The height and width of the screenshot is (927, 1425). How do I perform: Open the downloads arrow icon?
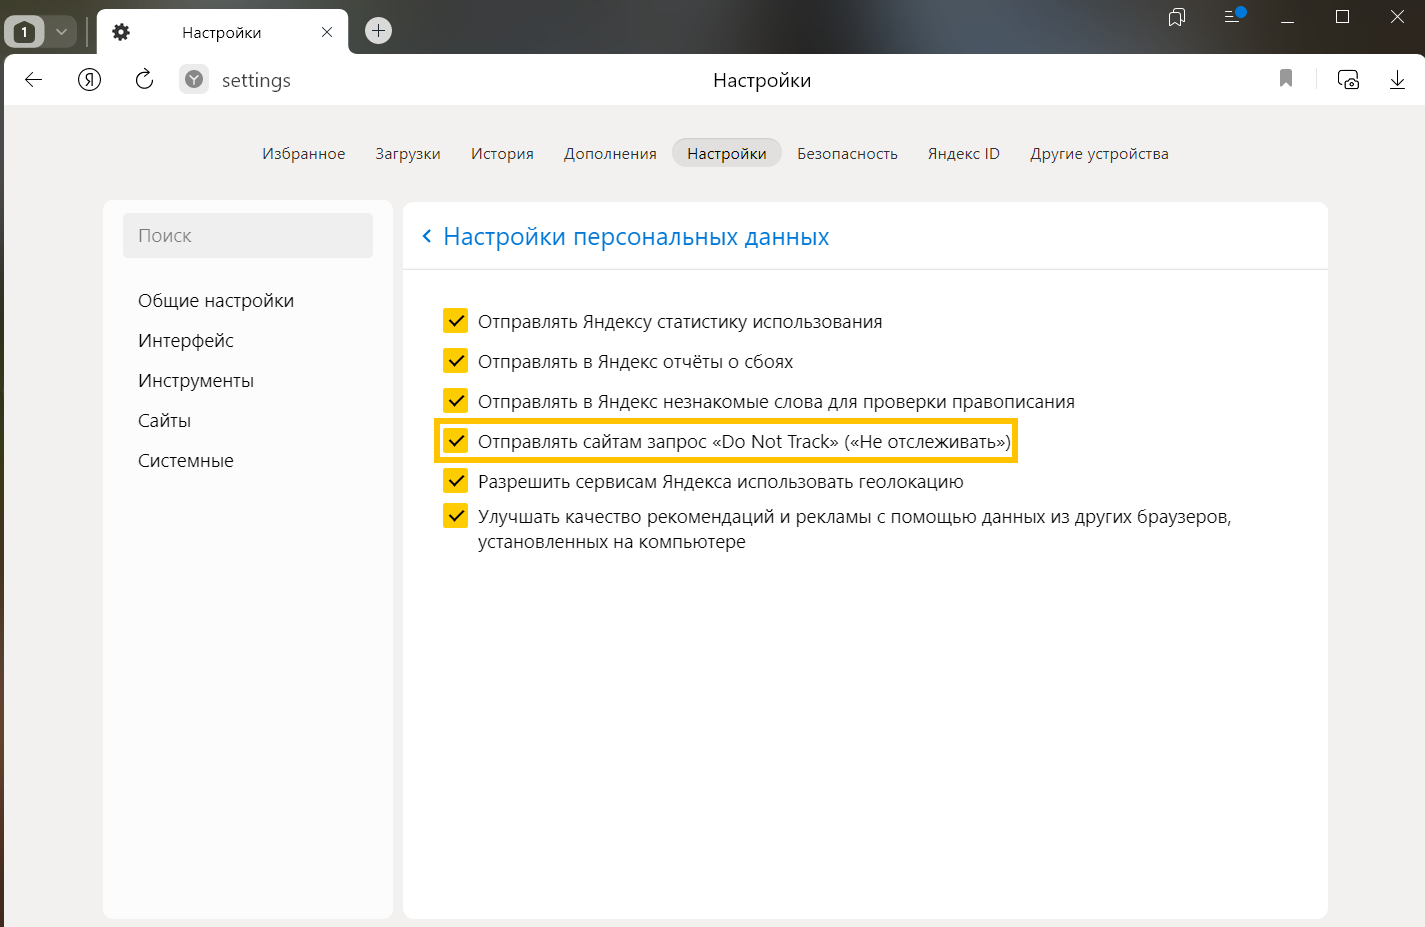[x=1397, y=80]
